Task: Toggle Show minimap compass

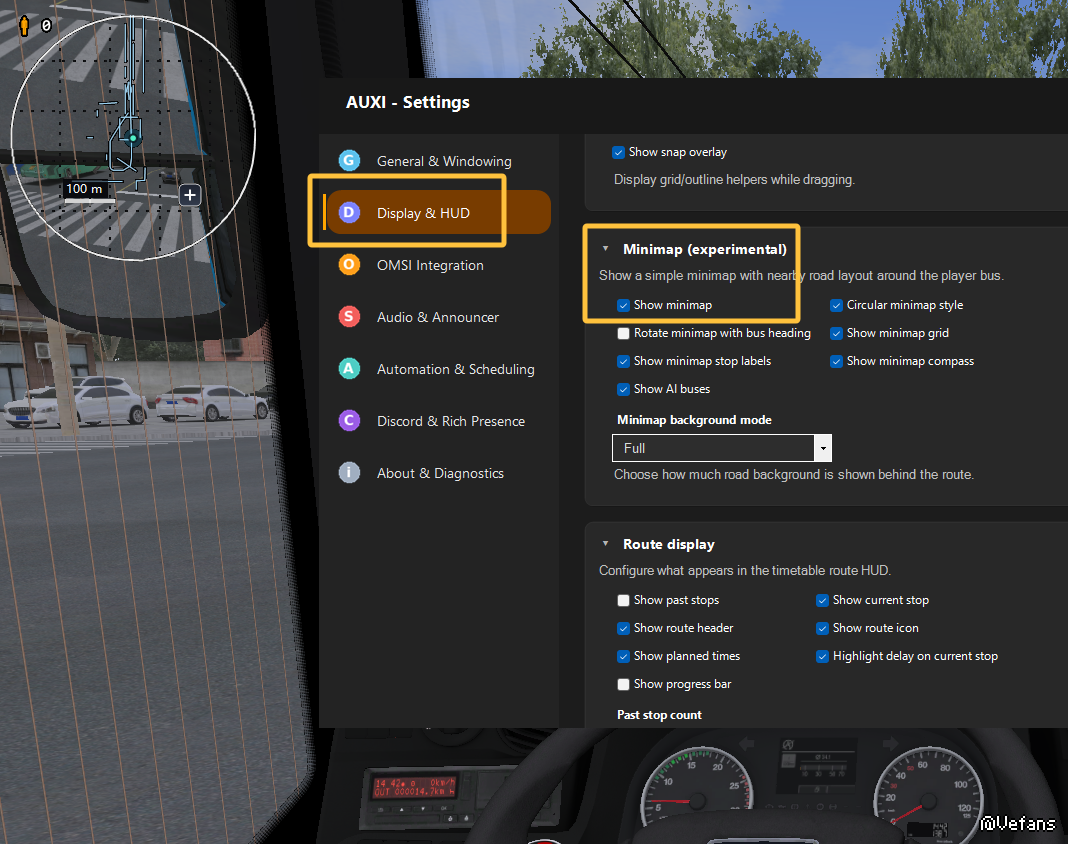Action: [836, 361]
